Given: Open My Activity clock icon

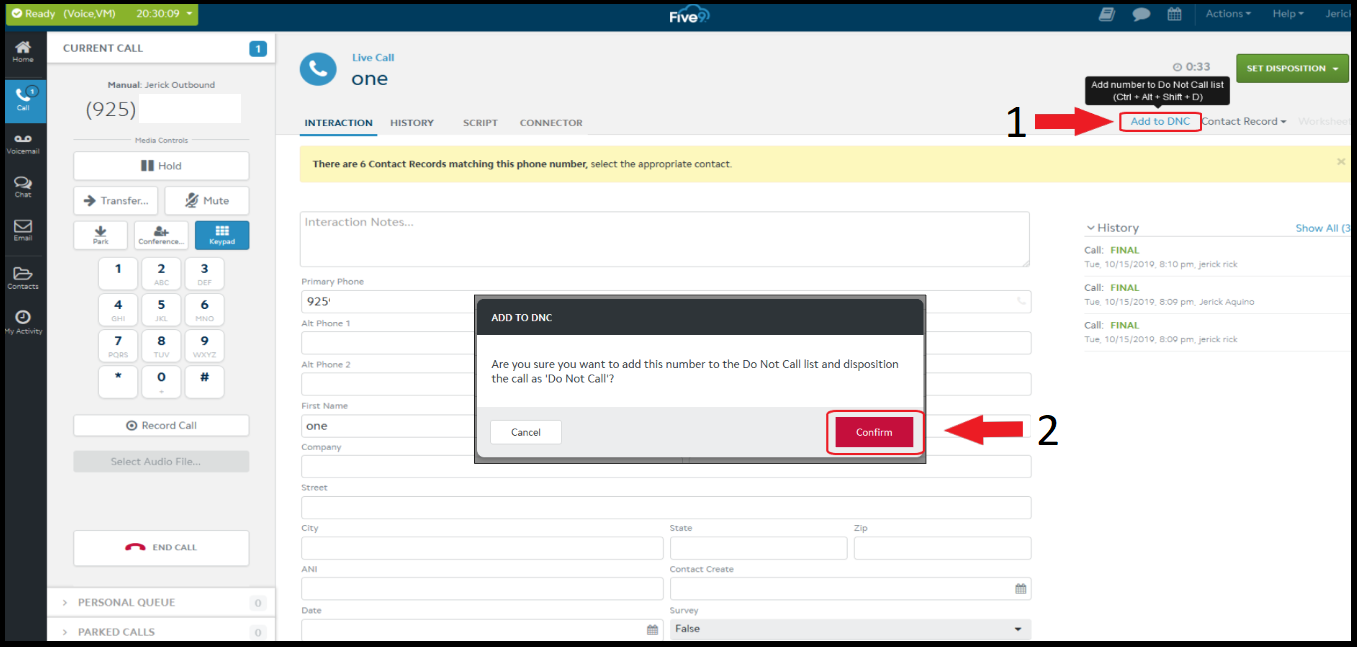Looking at the screenshot, I should [22, 321].
